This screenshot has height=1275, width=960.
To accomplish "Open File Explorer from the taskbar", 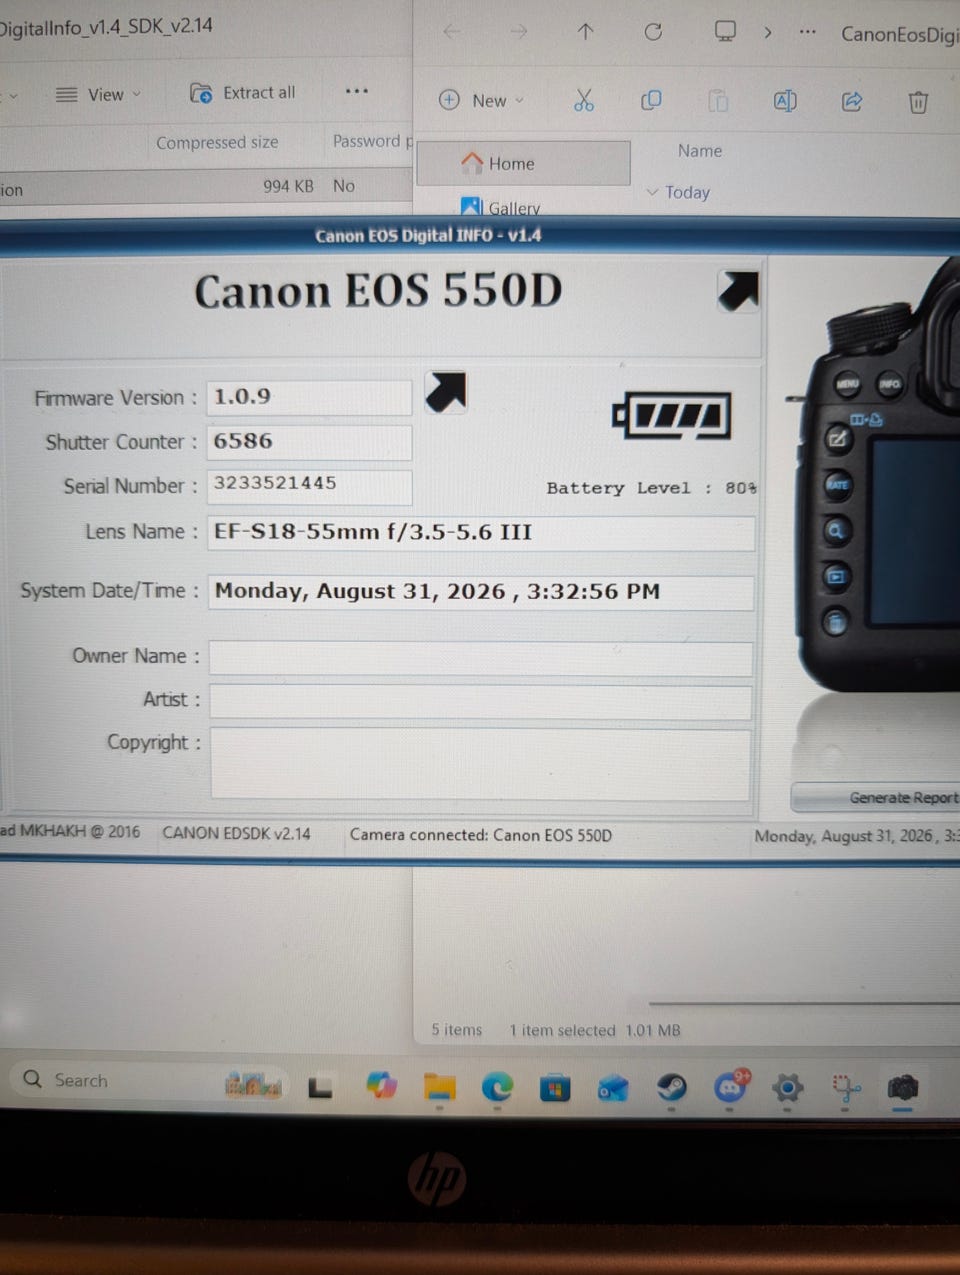I will pos(439,1086).
